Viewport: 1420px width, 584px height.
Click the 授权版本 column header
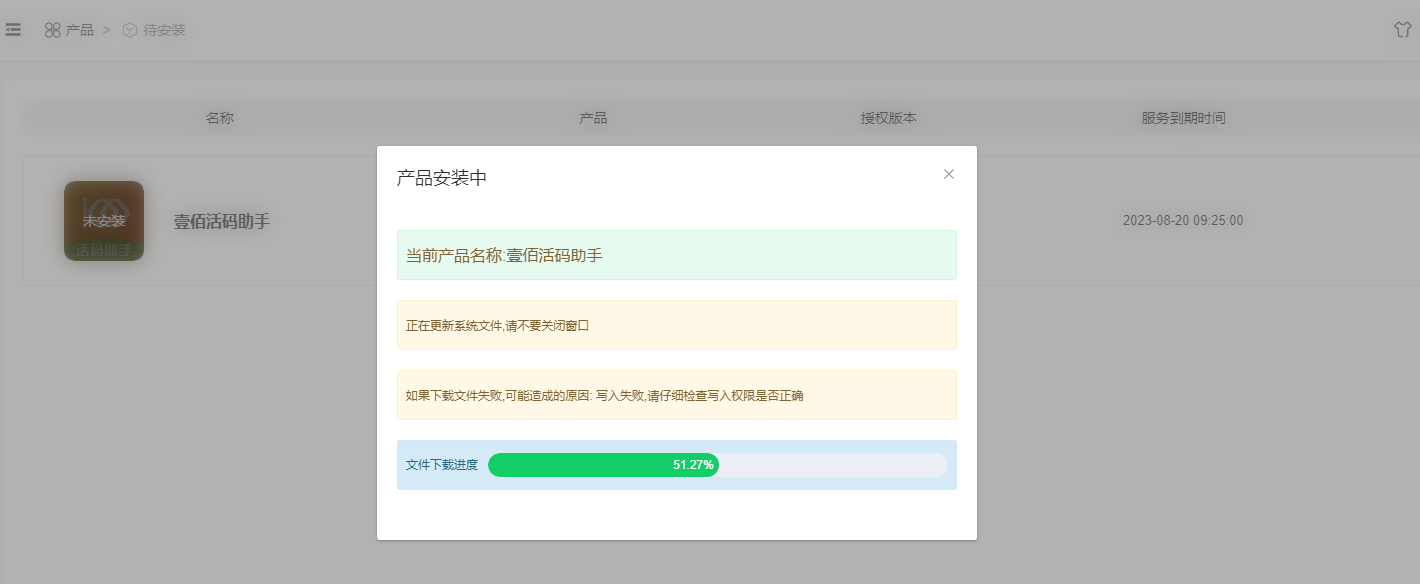click(x=889, y=118)
